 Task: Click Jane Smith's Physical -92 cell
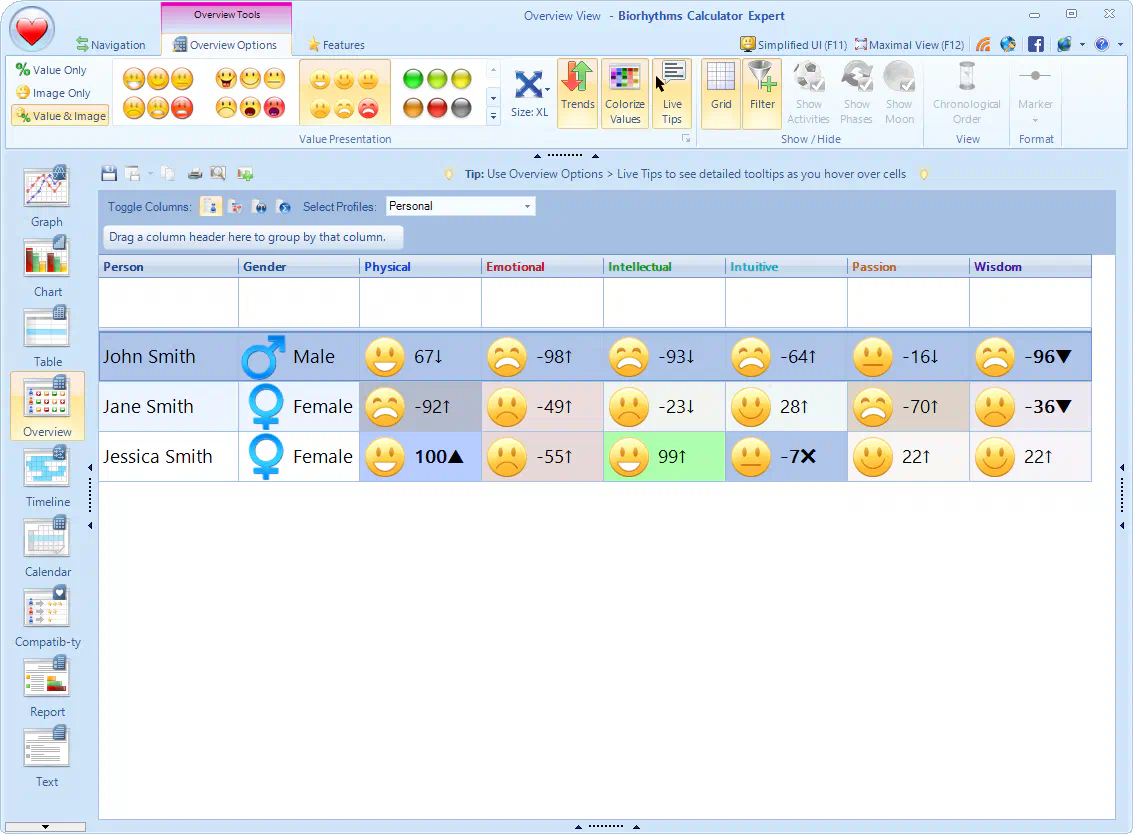click(421, 407)
